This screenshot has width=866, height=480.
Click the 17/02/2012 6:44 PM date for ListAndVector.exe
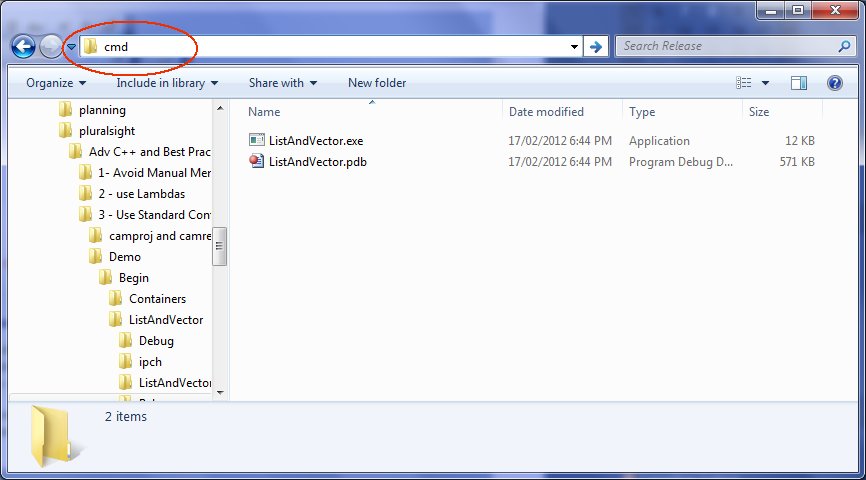point(560,141)
